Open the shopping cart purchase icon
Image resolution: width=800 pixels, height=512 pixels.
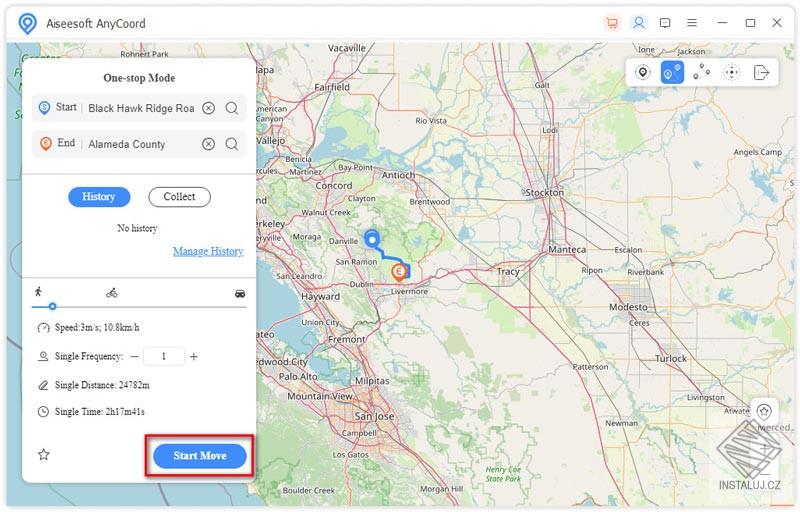point(611,23)
